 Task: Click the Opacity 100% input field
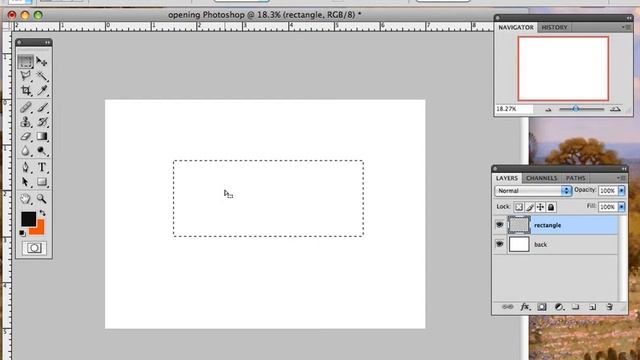(x=608, y=191)
